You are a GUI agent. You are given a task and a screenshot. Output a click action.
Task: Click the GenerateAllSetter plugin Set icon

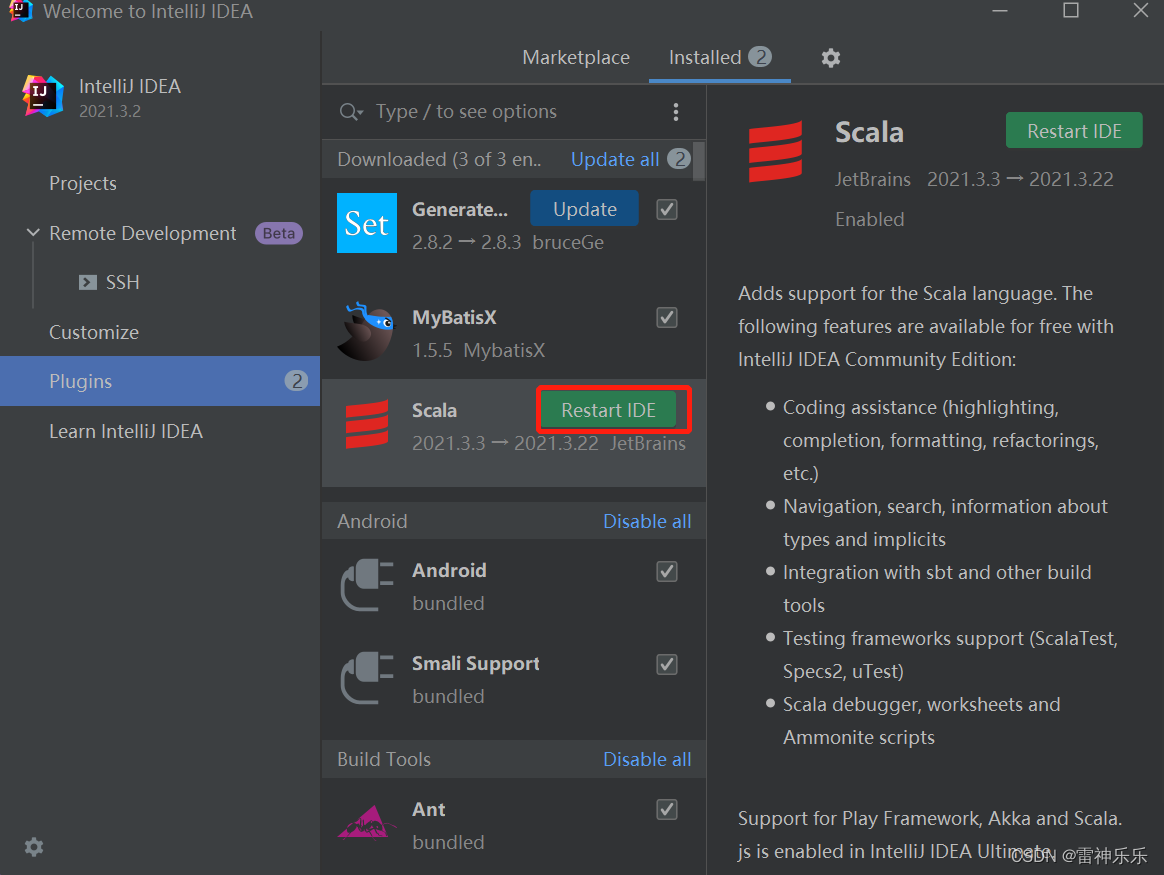tap(367, 223)
